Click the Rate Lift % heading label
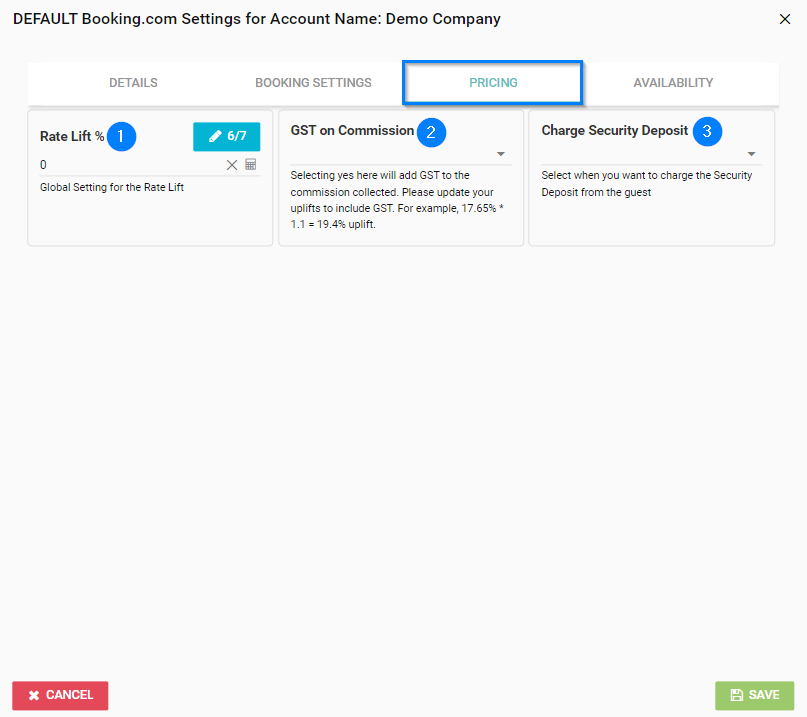The height and width of the screenshot is (717, 807). [x=72, y=136]
